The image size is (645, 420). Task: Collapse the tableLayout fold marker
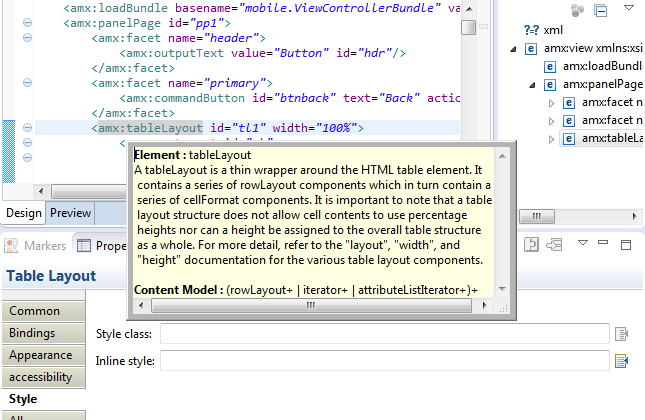point(27,128)
